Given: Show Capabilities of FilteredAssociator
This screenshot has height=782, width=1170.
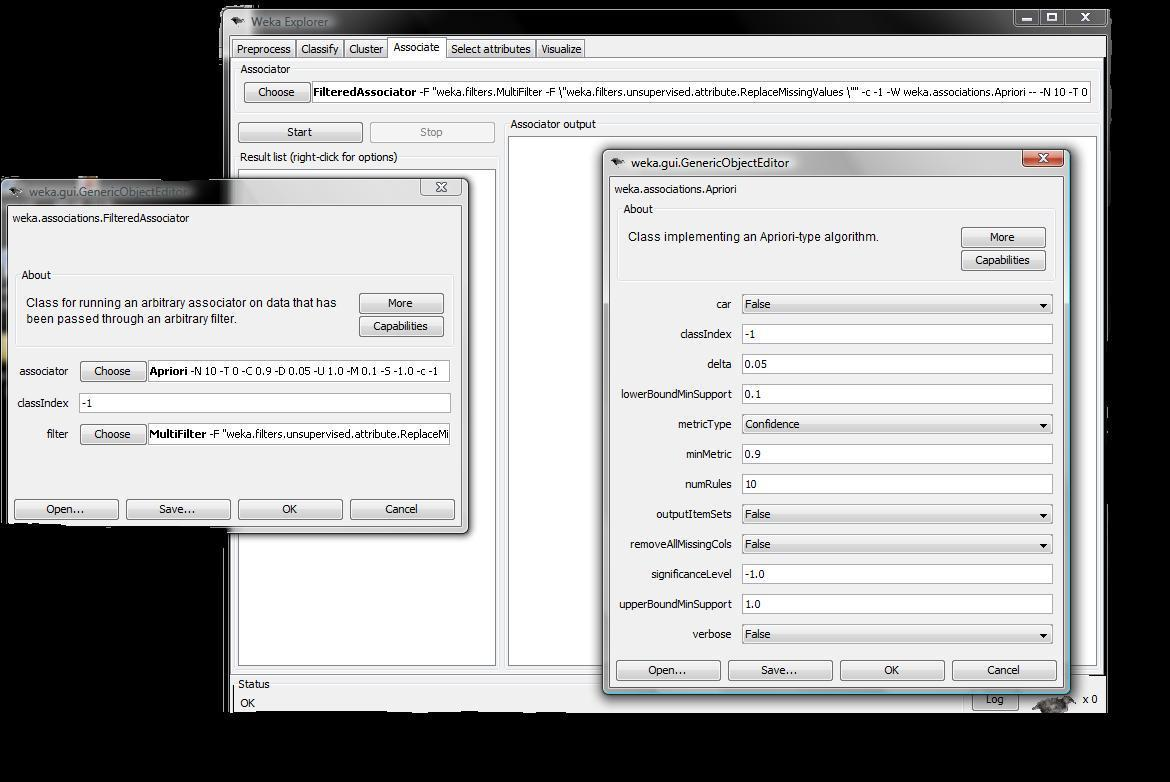Looking at the screenshot, I should pyautogui.click(x=401, y=326).
